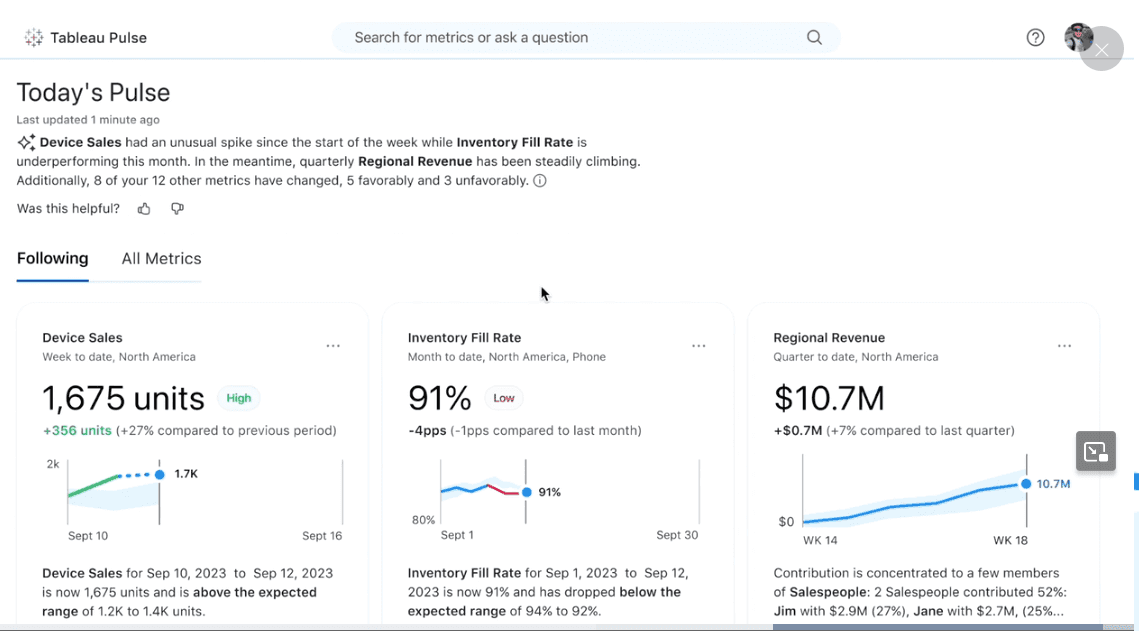This screenshot has height=631, width=1139.
Task: Click 'Quarter to date, North America' subtitle
Action: tap(856, 357)
